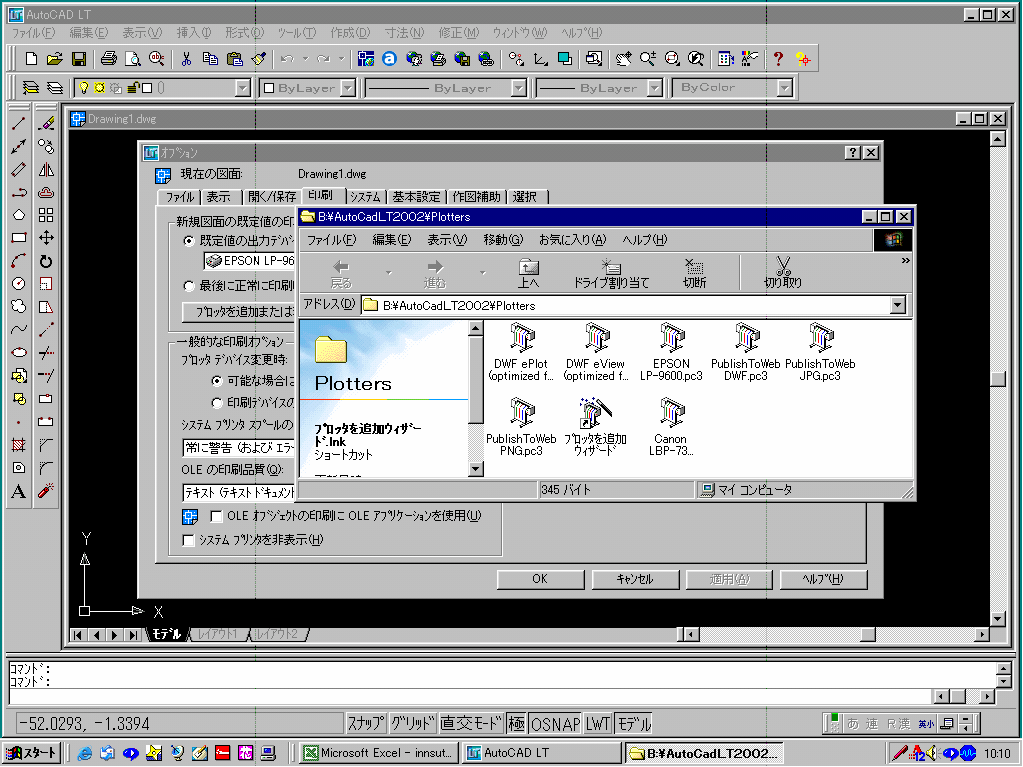Click キャンセル in the Options dialog
Viewport: 1023px width, 767px height.
pos(635,579)
